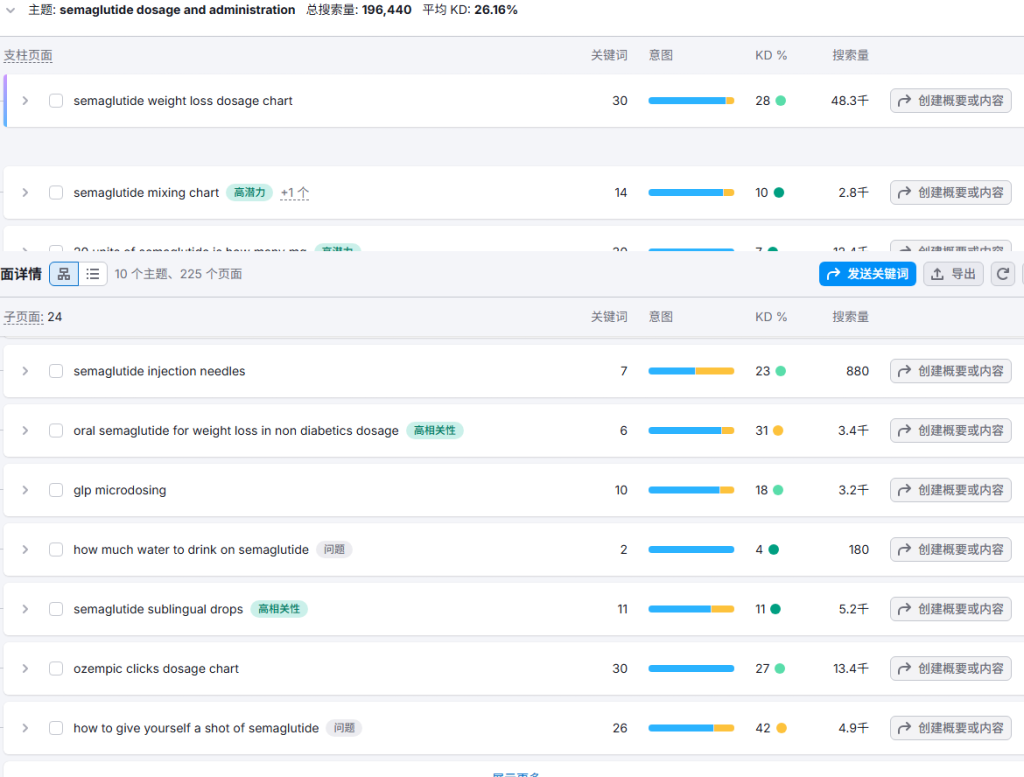Click KD dot for oral semaglutide row
Screen dimensions: 1024x777
tap(778, 430)
